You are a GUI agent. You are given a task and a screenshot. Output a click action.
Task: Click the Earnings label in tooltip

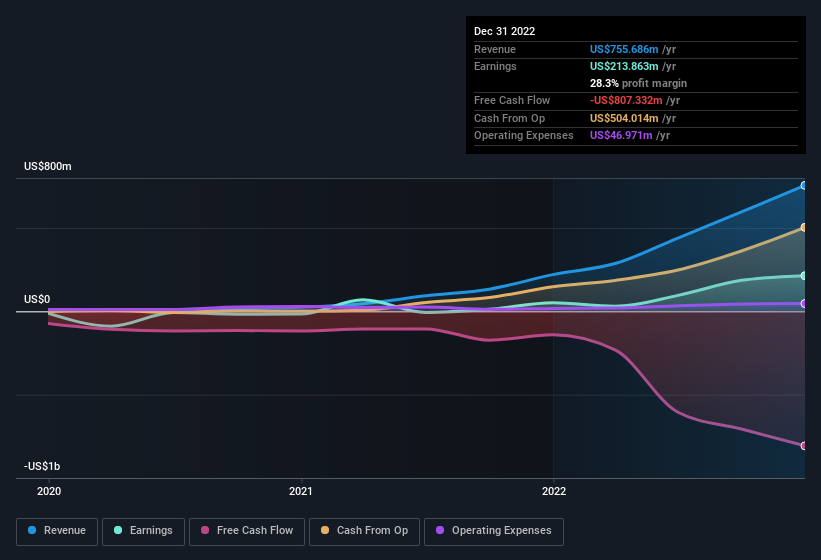tap(495, 66)
